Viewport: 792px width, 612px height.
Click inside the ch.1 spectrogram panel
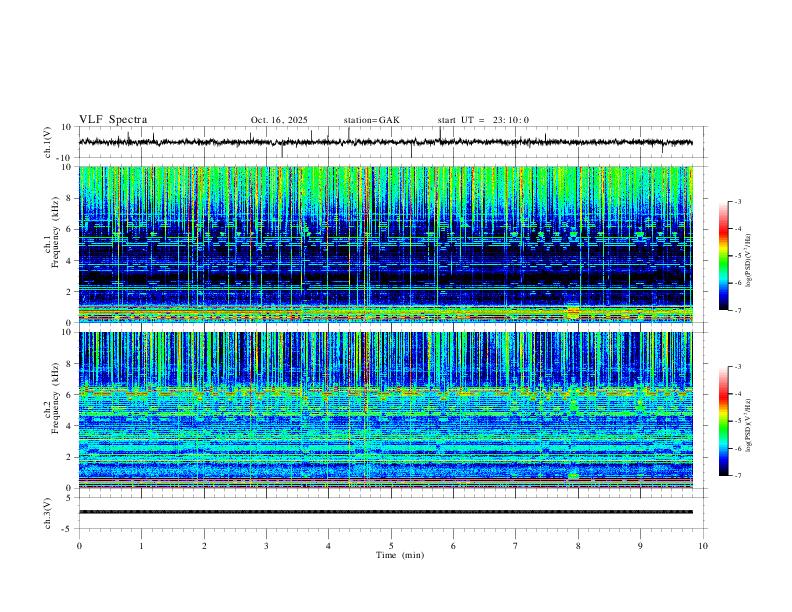(386, 244)
